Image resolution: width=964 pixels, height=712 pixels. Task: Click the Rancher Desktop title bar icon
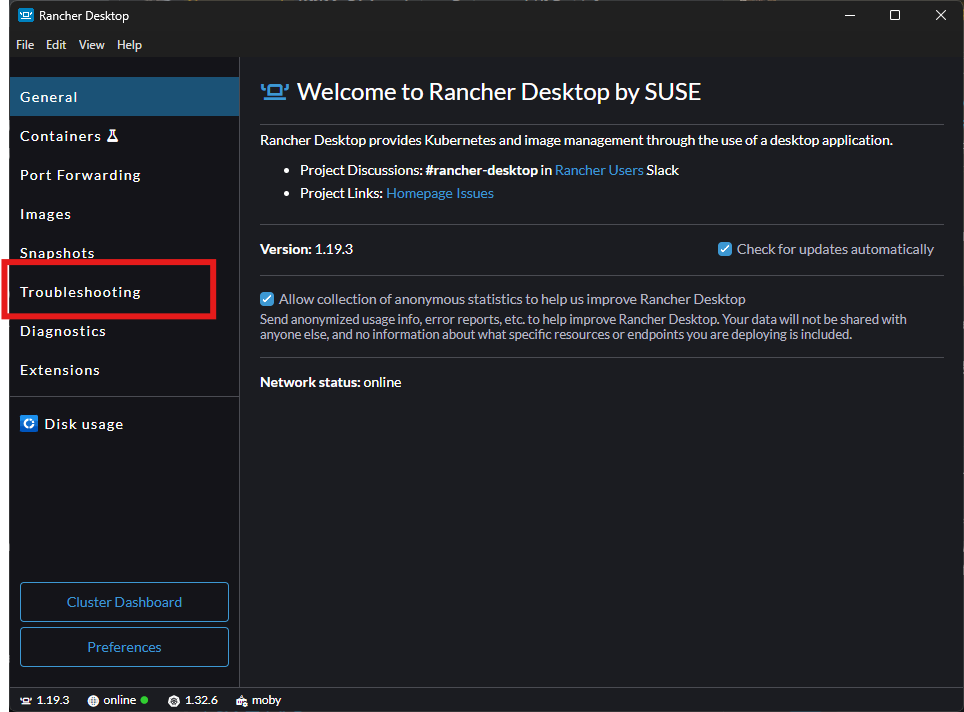tap(26, 15)
